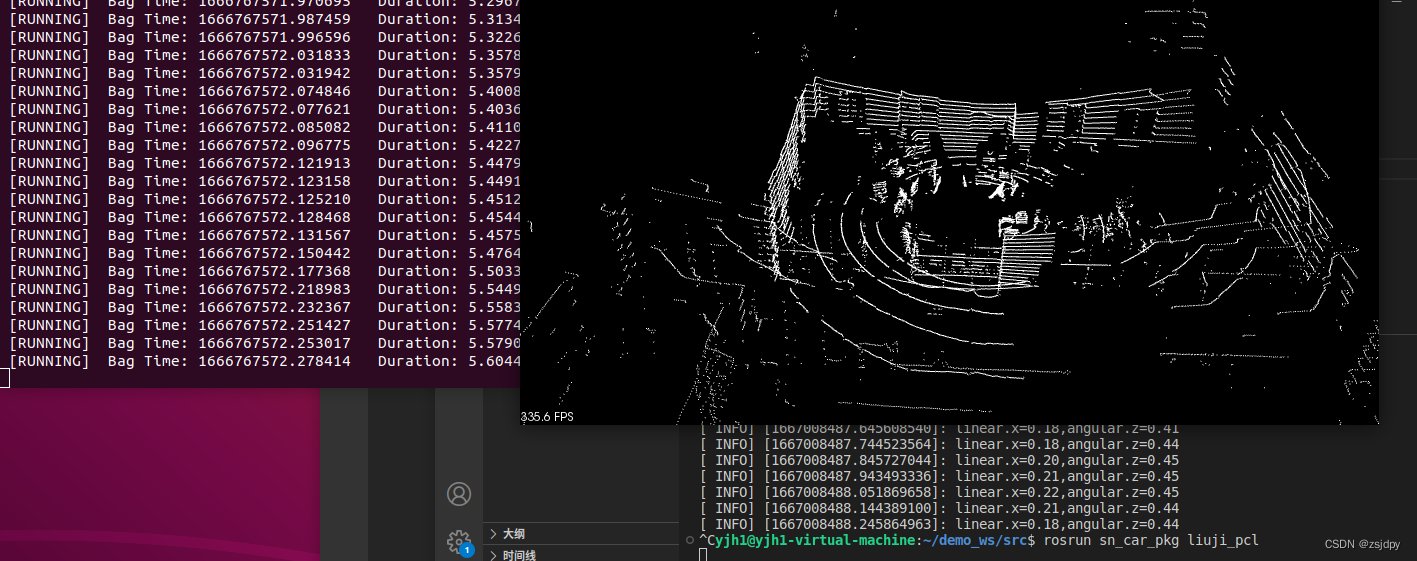Click the 335.6 FPS readout in the viewer

point(547,416)
